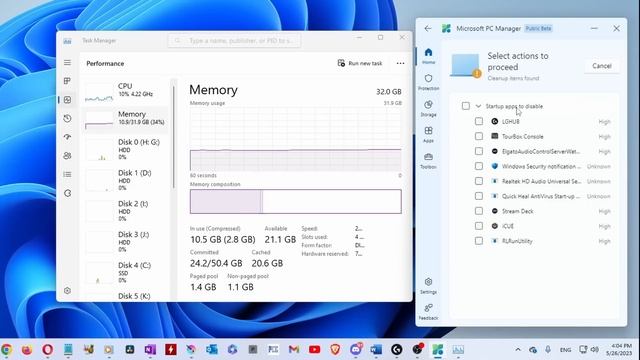Open Services icon in Task Manager sidebar

(x=67, y=193)
